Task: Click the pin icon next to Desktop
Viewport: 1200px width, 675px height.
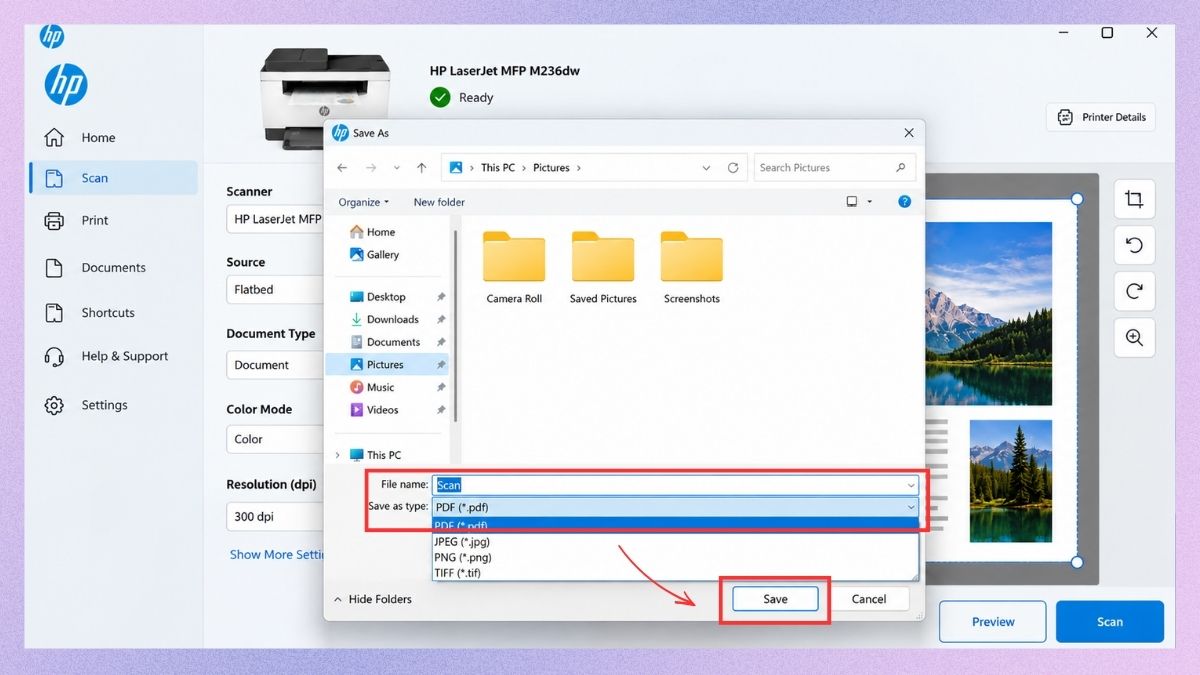Action: [441, 297]
